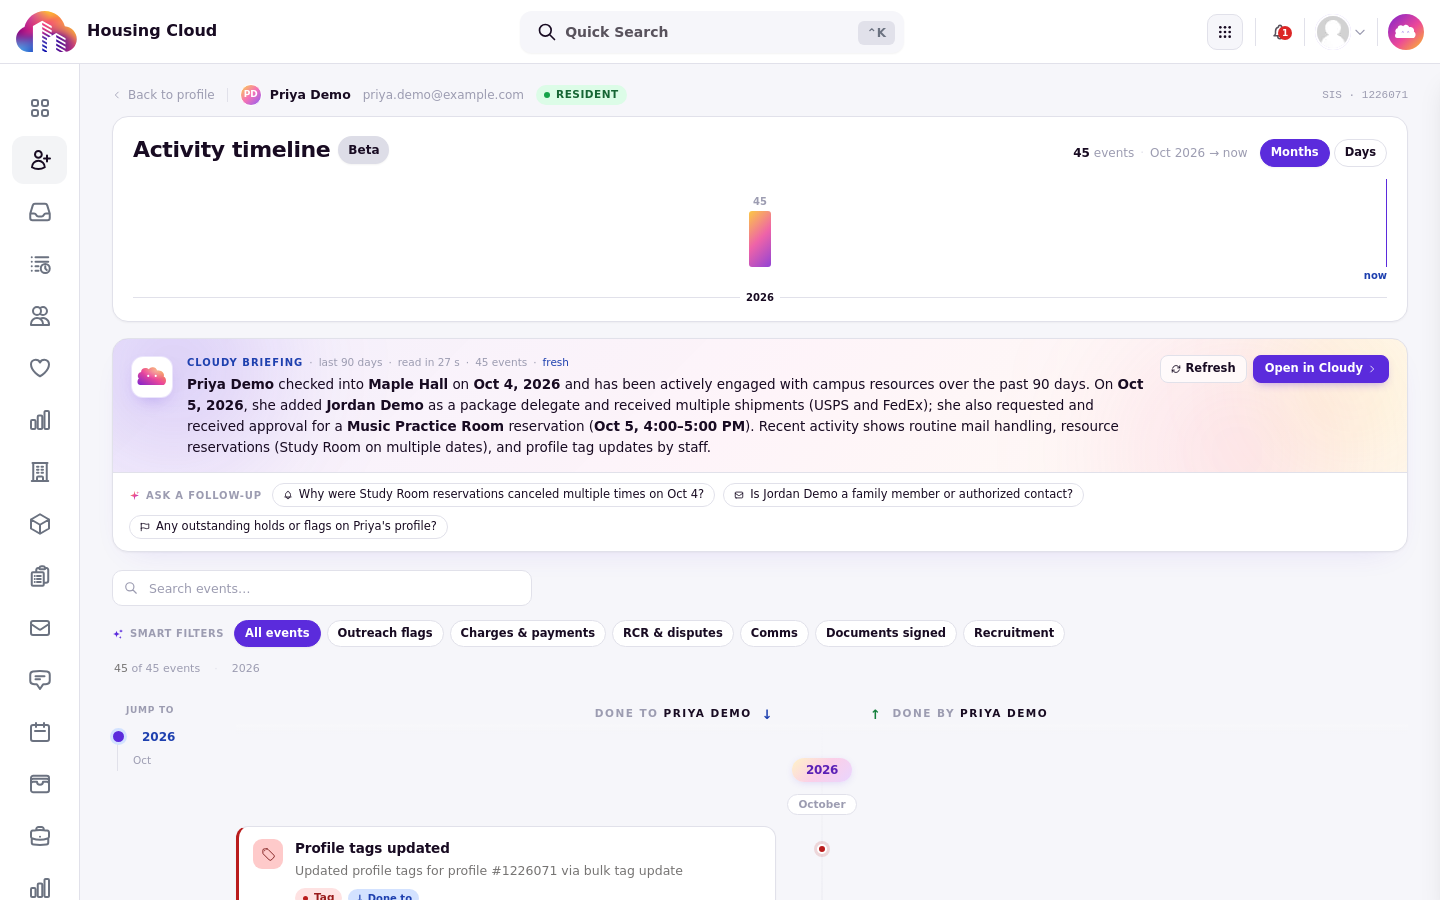Open the clipboard documents sidebar icon
Viewport: 1440px width, 900px height.
coord(40,576)
